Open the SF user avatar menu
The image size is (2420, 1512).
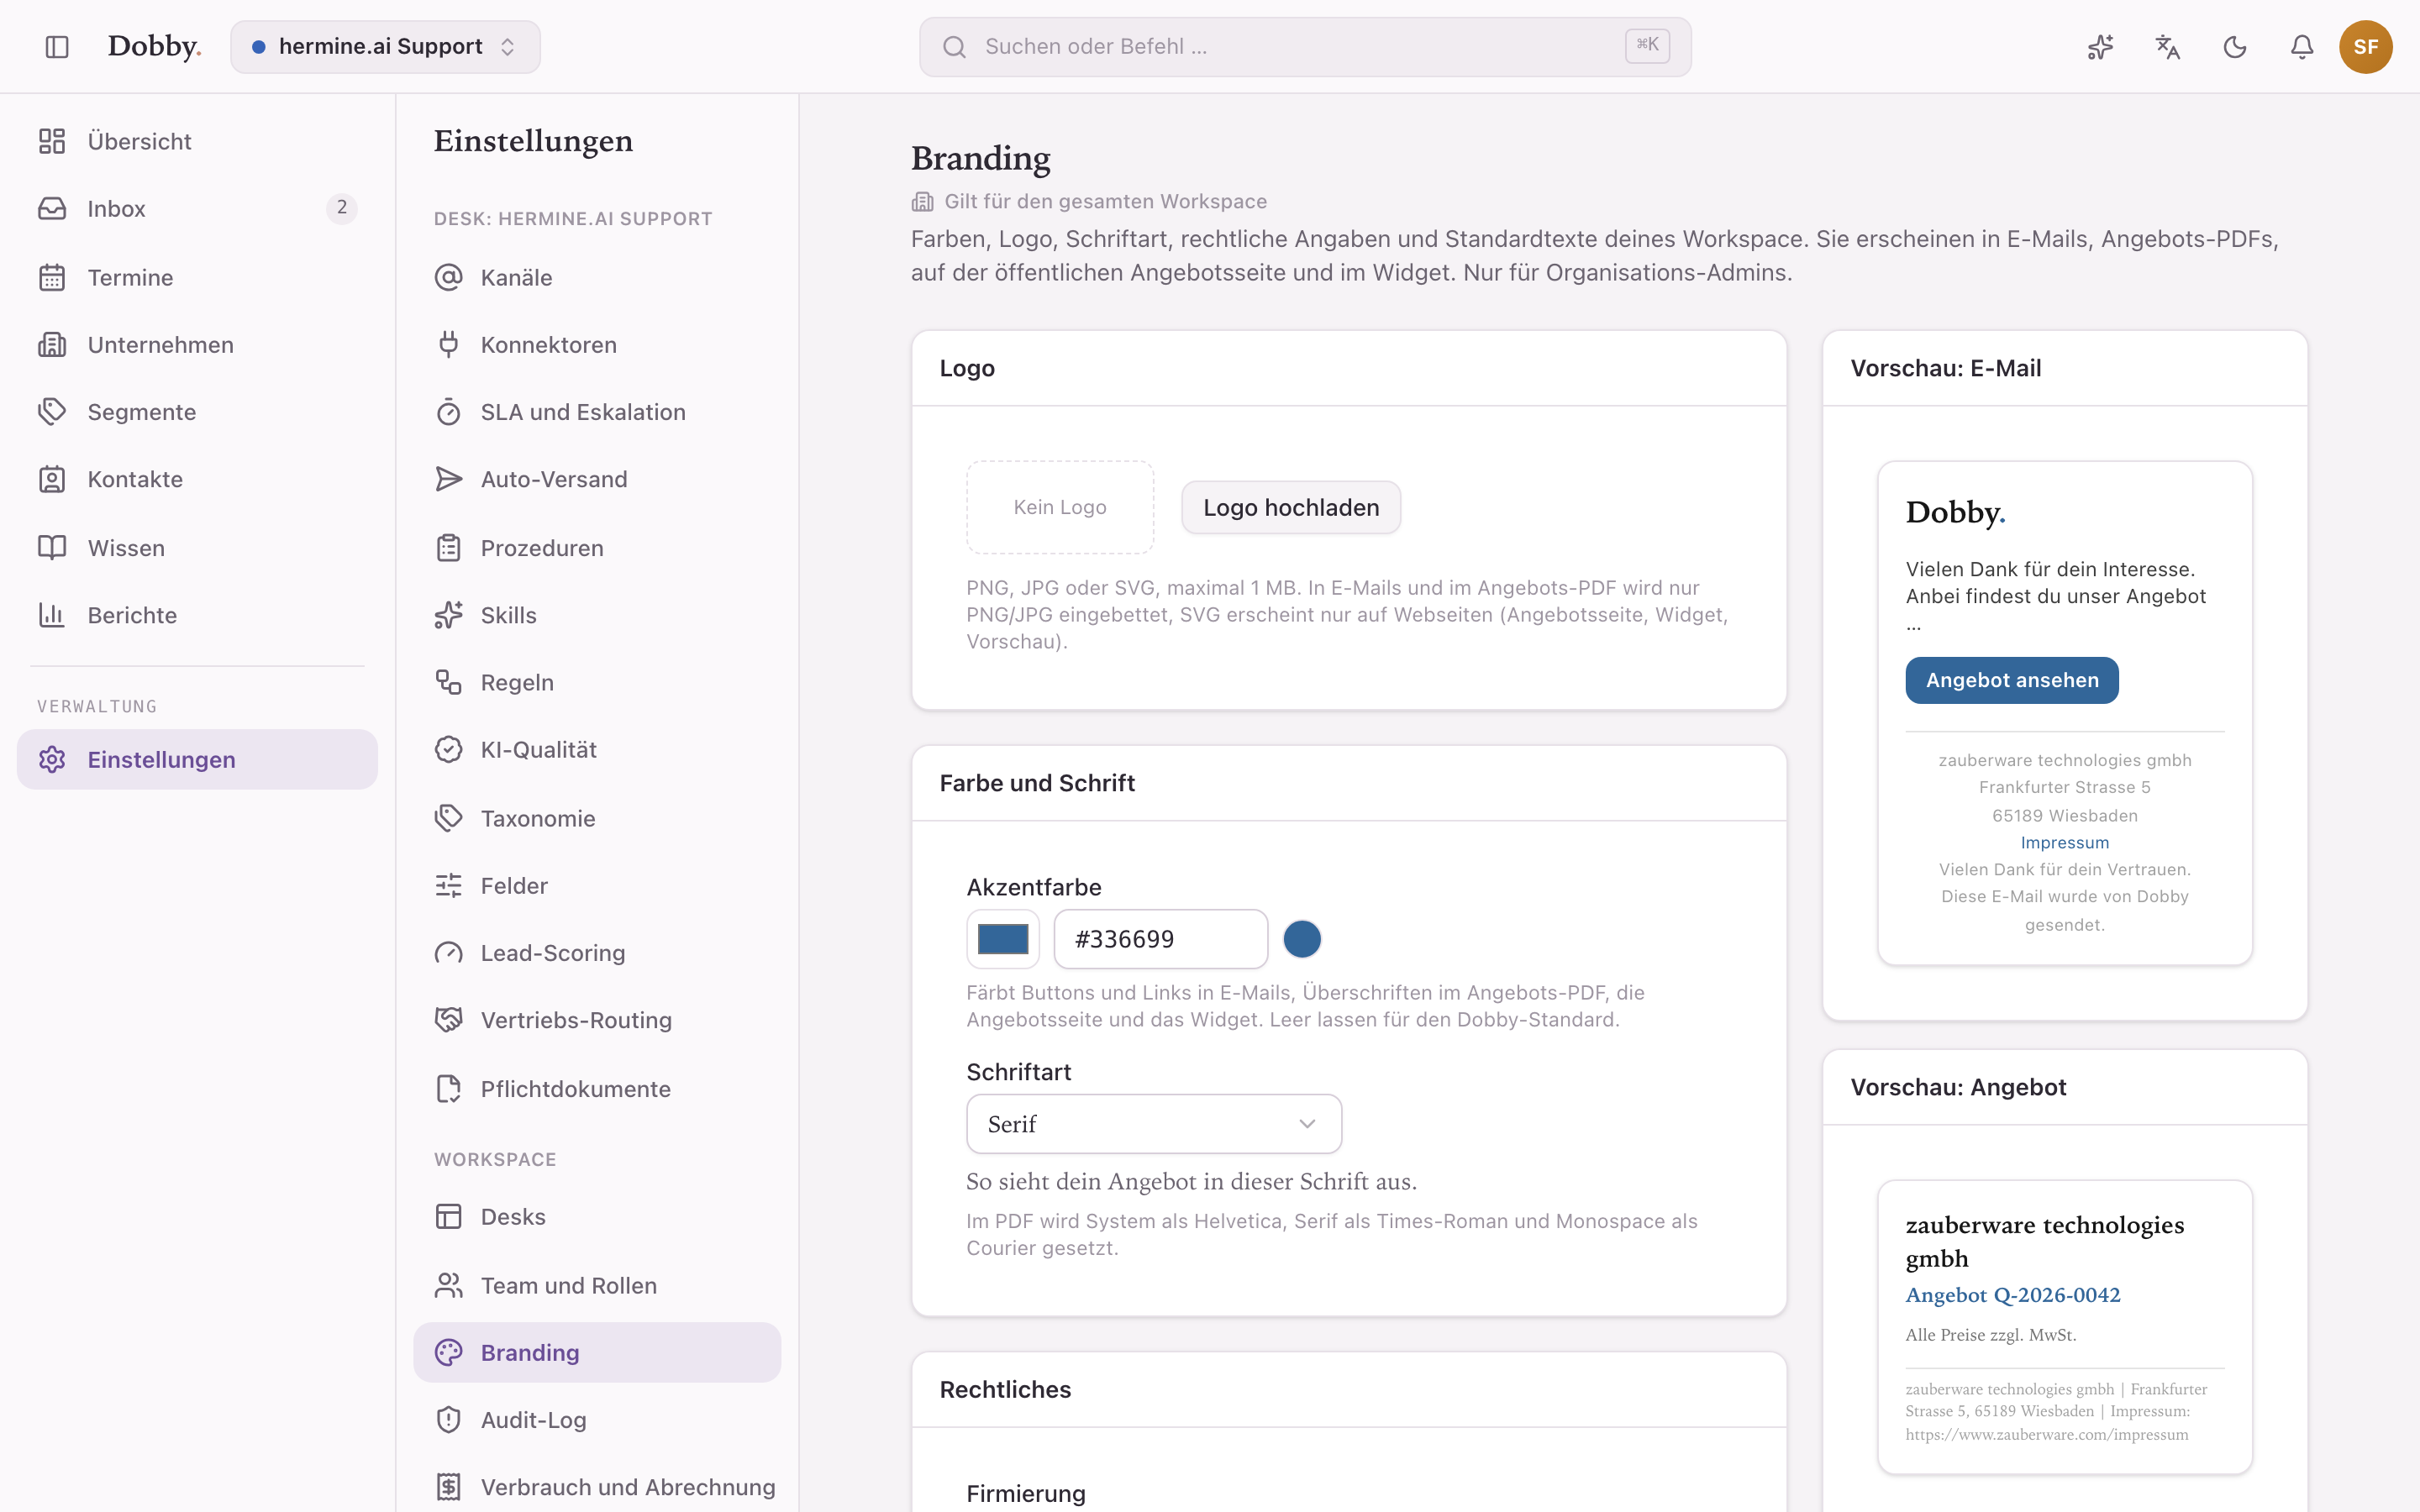2365,47
